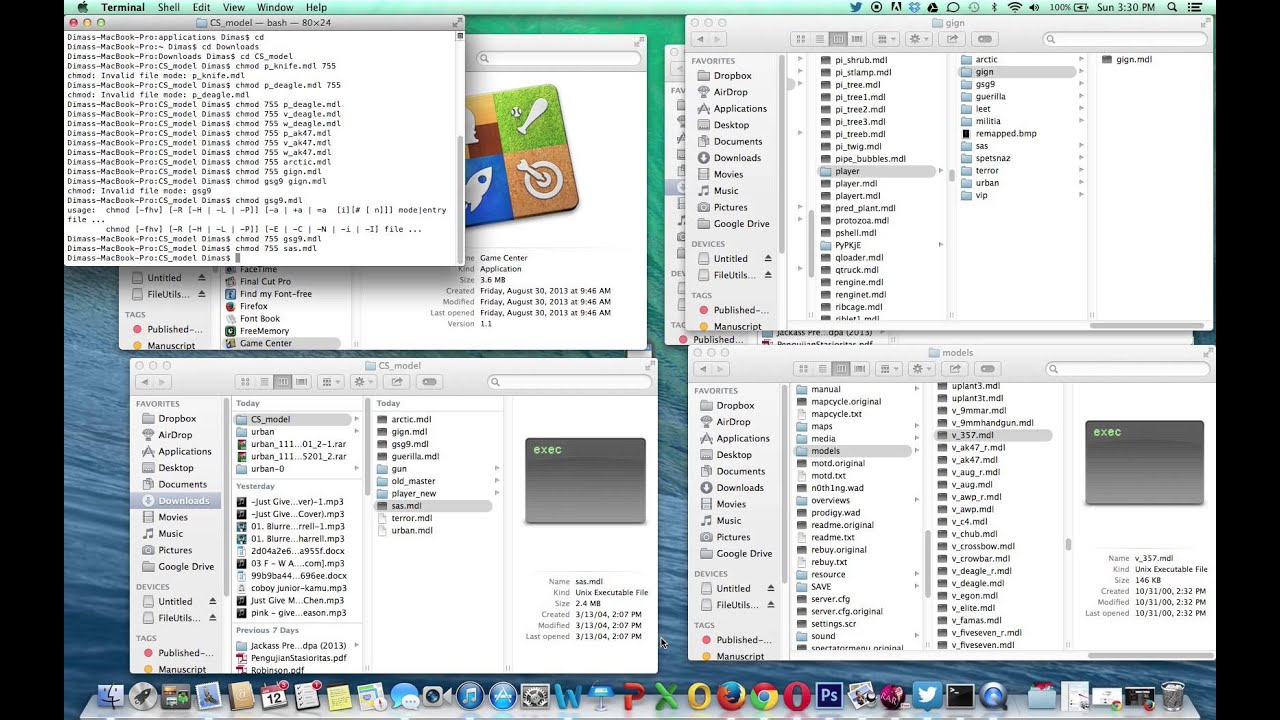
Task: Switch the models window to list view
Action: pyautogui.click(x=823, y=369)
